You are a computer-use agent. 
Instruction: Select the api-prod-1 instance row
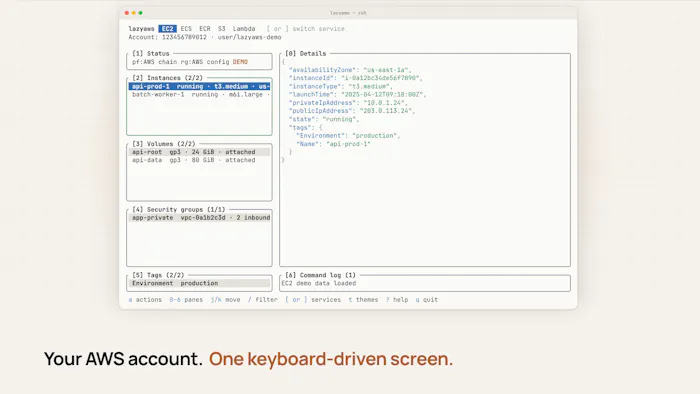click(x=199, y=87)
